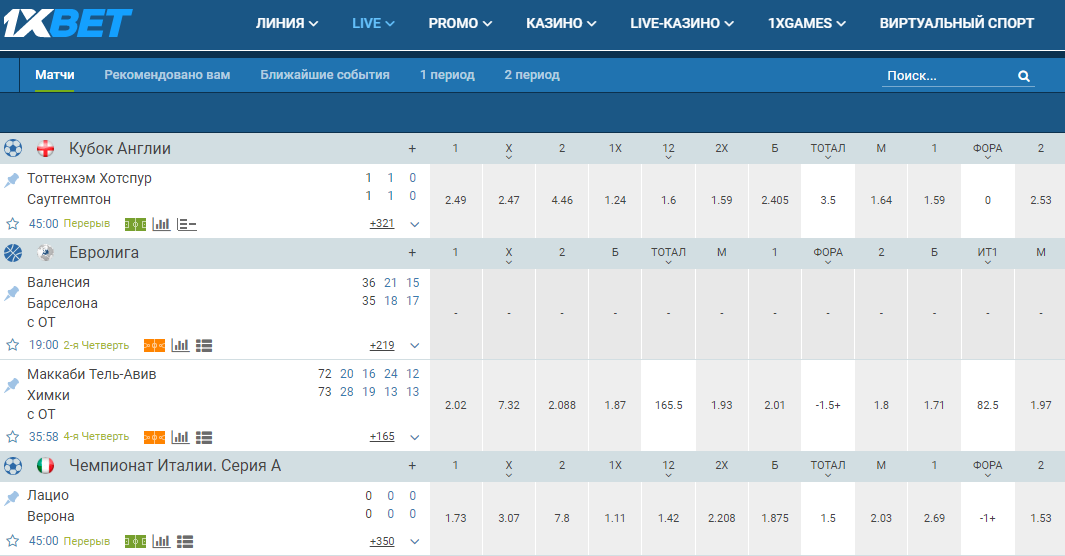1065x556 pixels.
Task: Open the statistics chart for the Тоттенхэм match
Action: pos(161,224)
